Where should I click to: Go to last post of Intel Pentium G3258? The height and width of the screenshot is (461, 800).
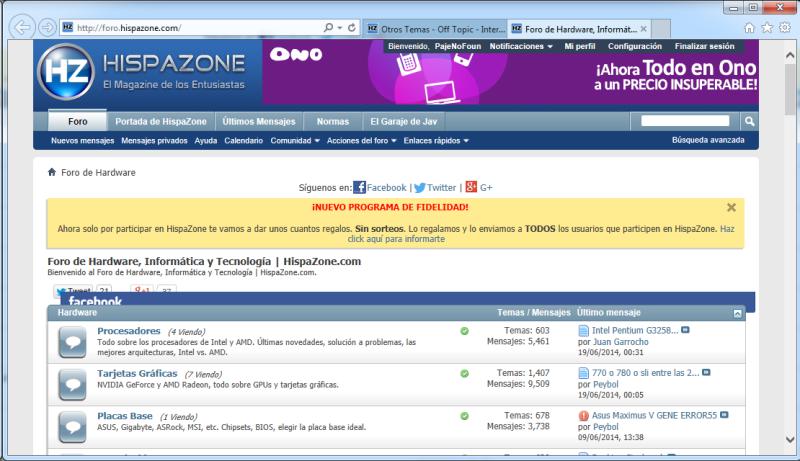[685, 330]
